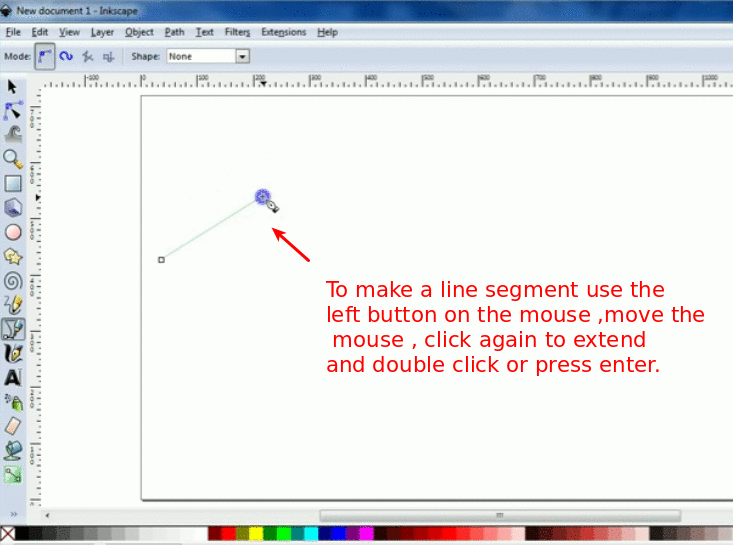Select the Pencil freehand tool
Viewport: 733px width, 545px height.
click(x=13, y=305)
